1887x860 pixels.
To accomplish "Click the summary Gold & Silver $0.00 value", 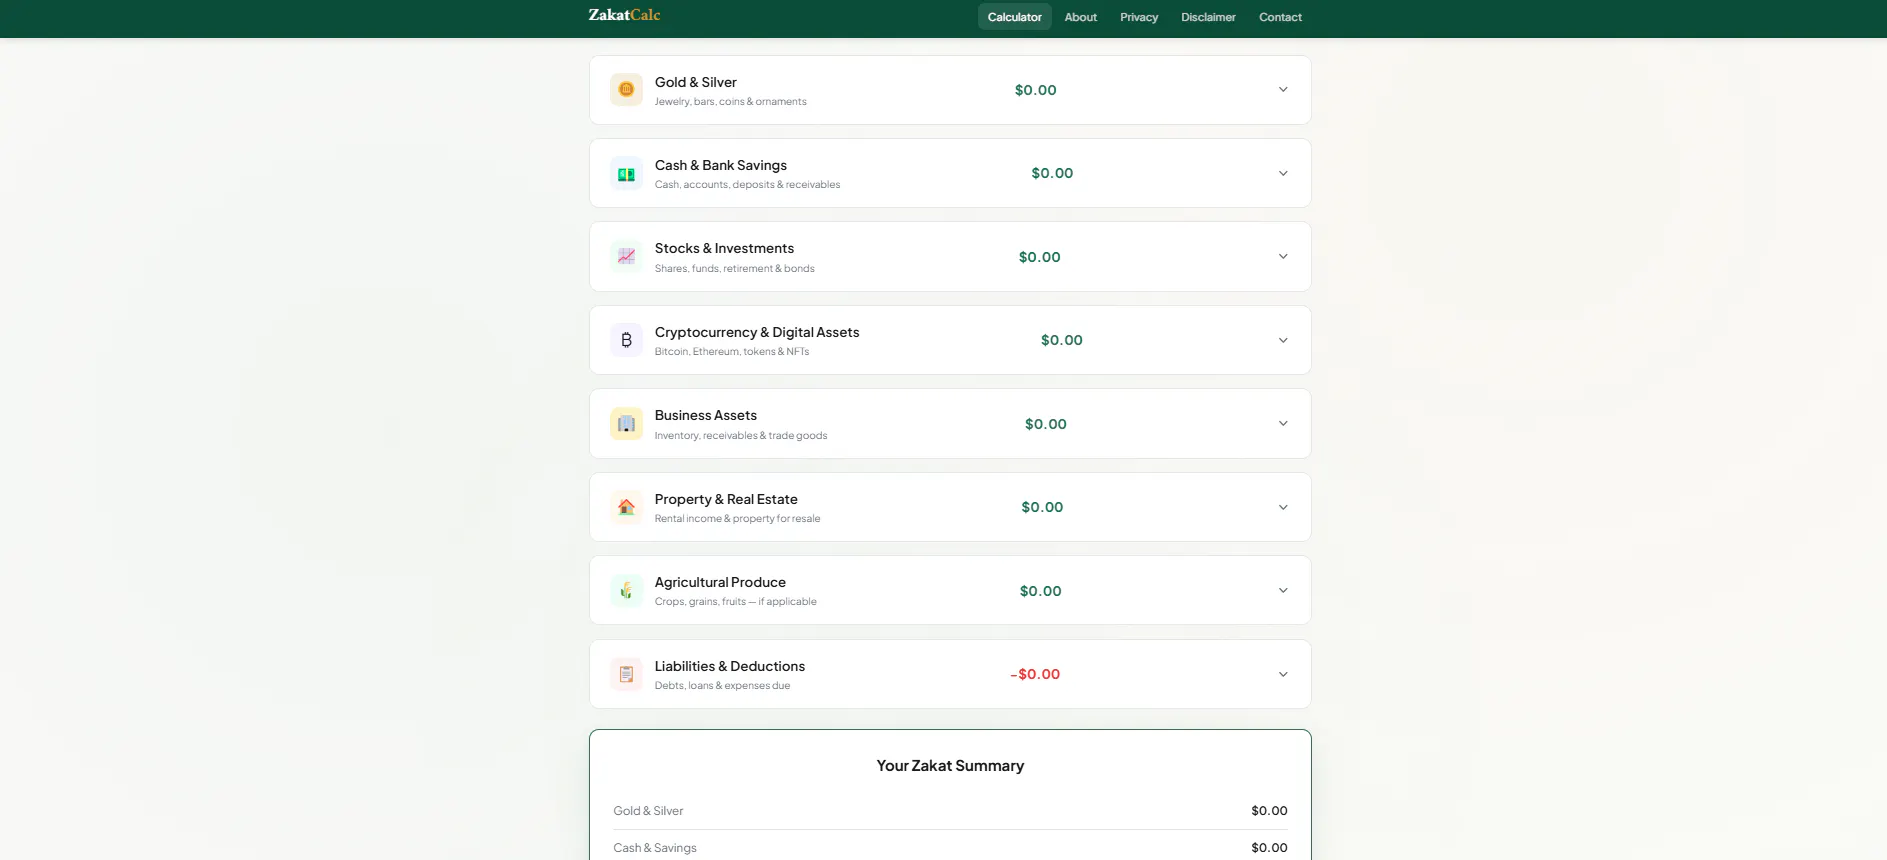I will tap(1269, 811).
